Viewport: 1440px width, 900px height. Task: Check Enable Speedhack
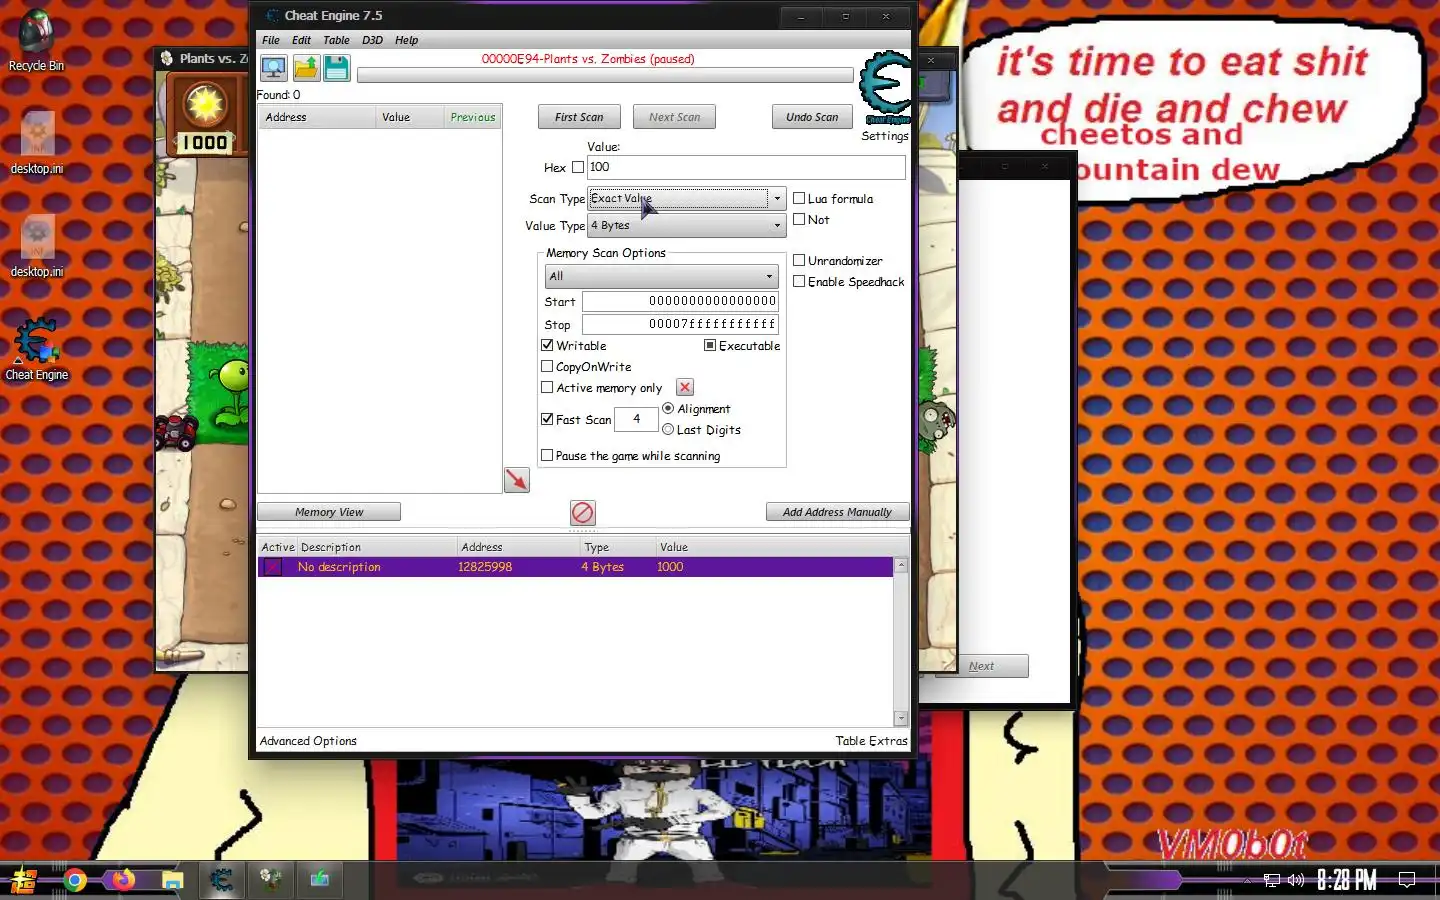coord(799,281)
